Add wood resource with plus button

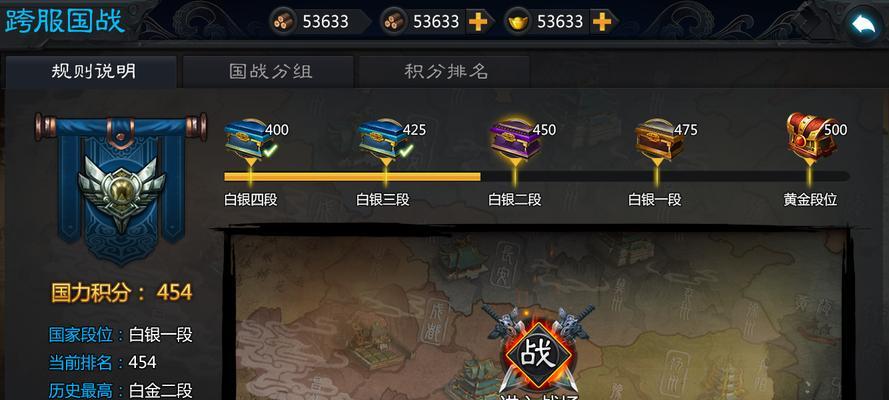(x=477, y=22)
